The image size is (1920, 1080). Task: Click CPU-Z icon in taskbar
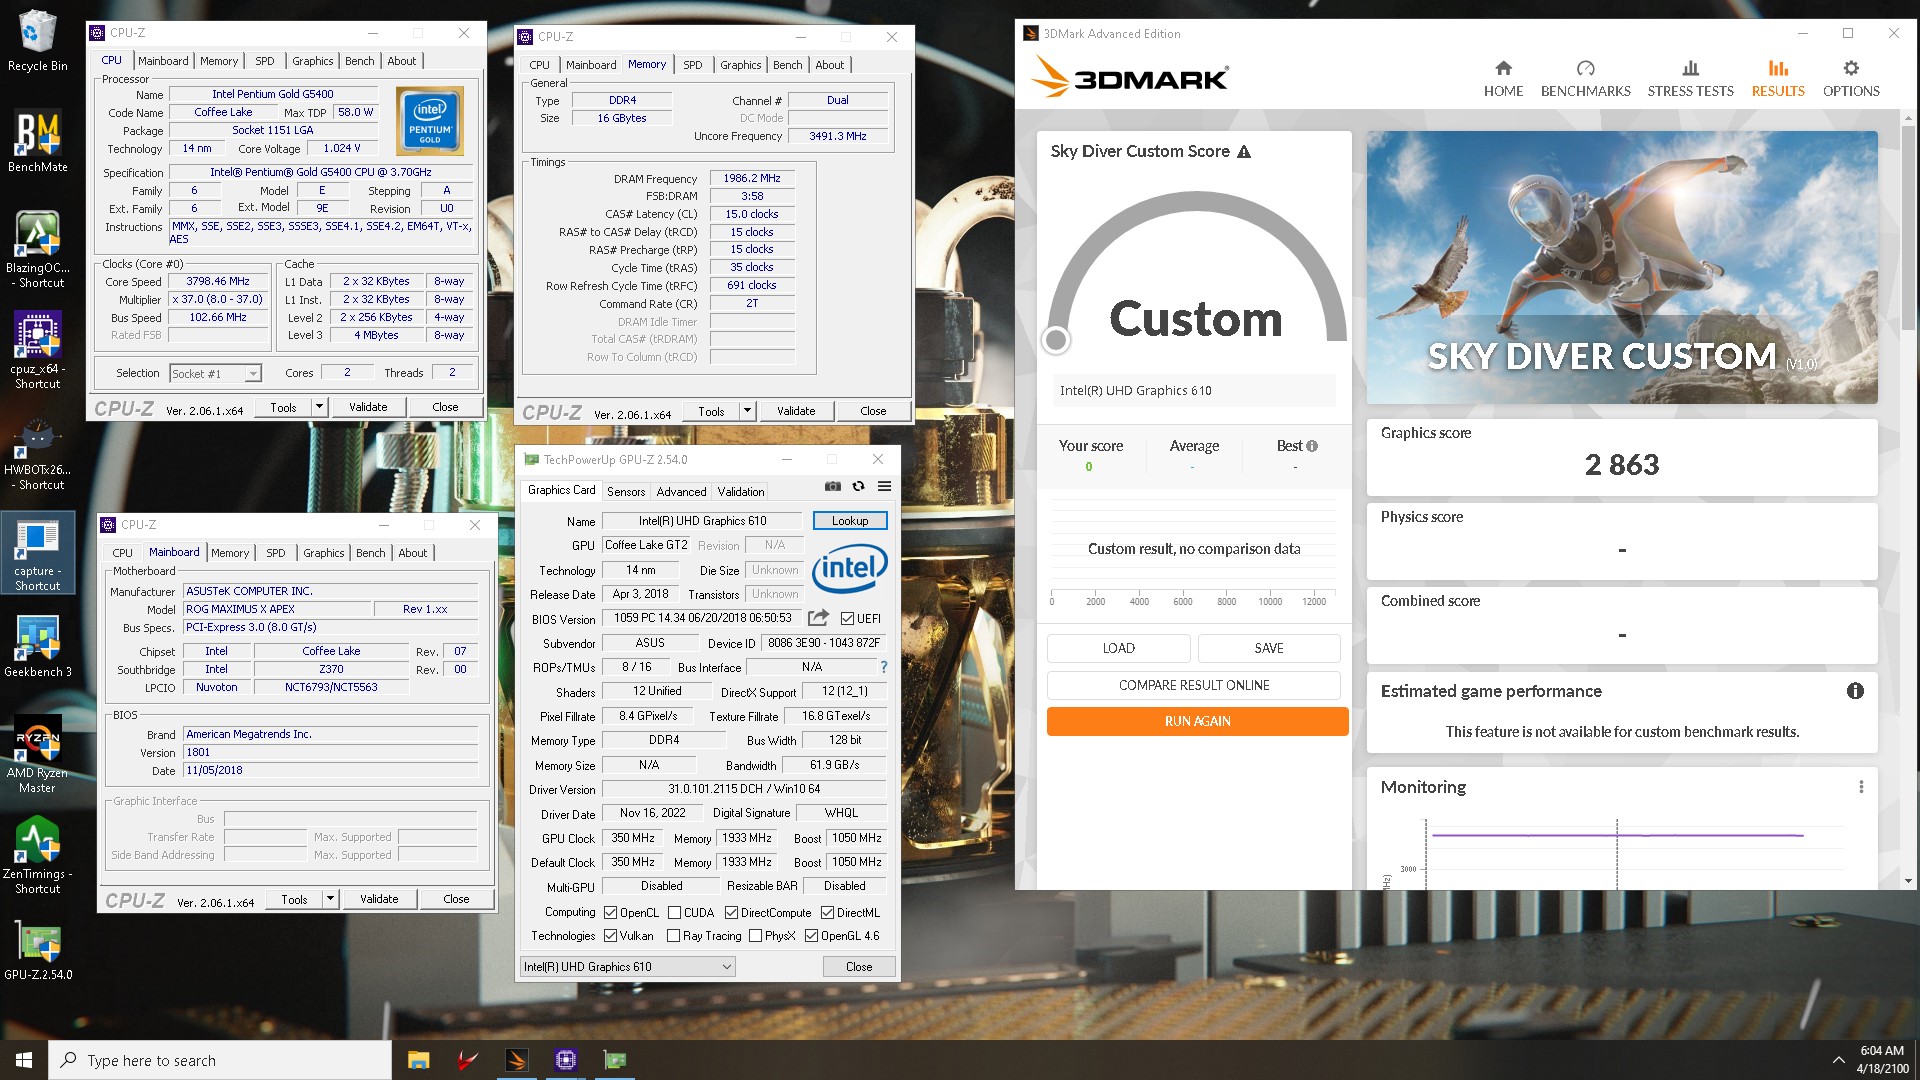click(x=566, y=1060)
